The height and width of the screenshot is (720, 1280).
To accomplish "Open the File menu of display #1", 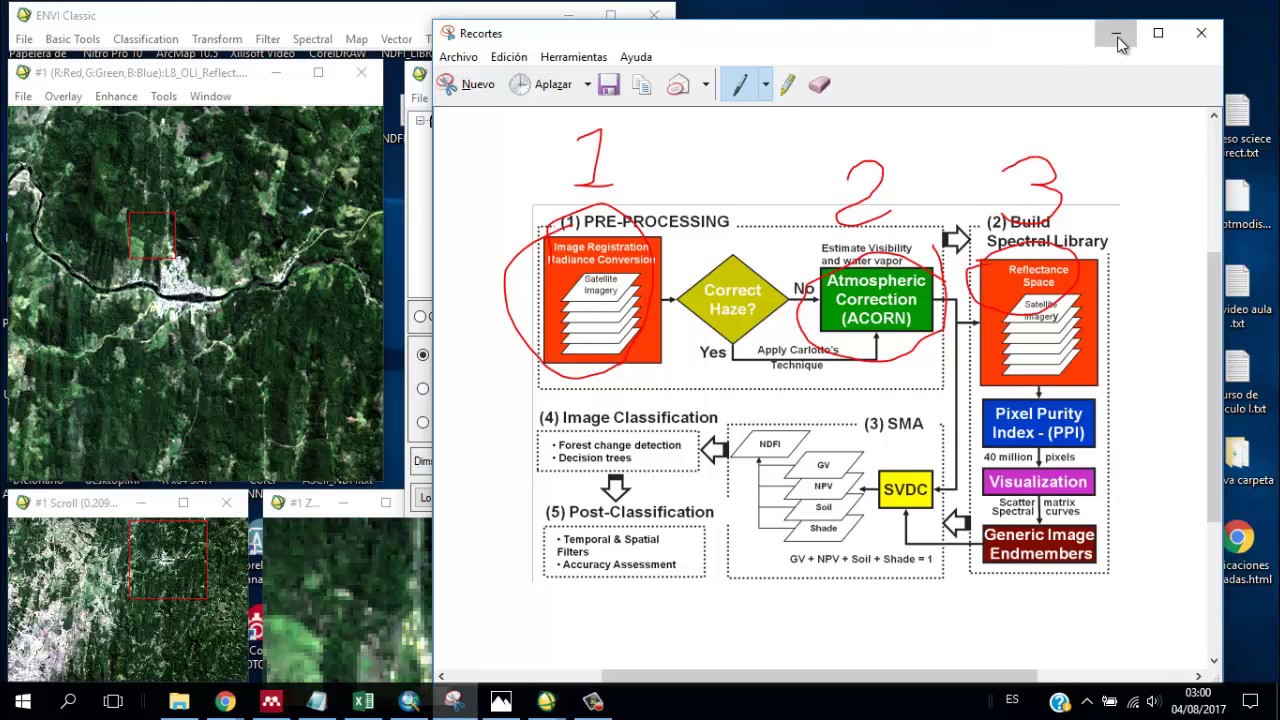I will point(23,96).
